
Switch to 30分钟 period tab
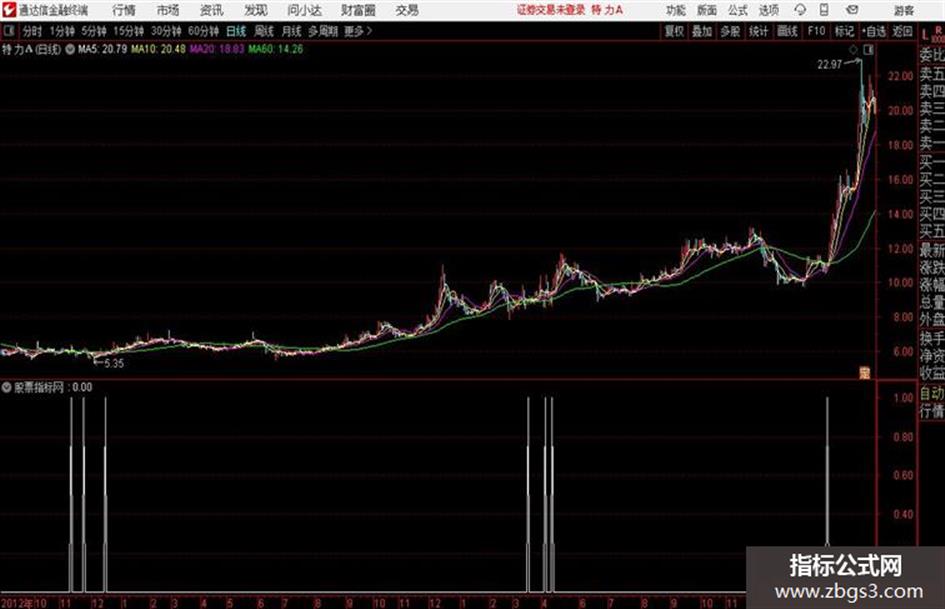coord(166,31)
